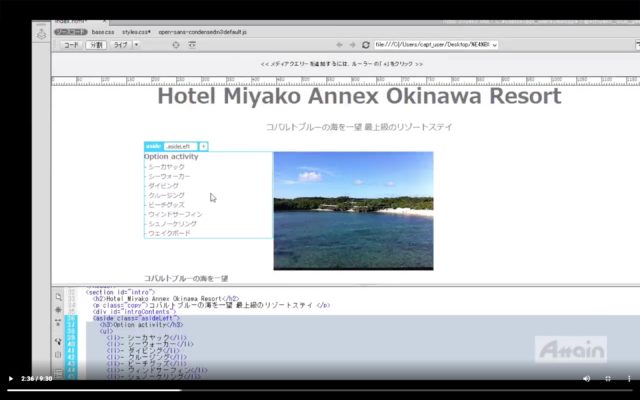The image size is (640, 400).
Task: Click the div id="introContents" code line
Action: (134, 312)
